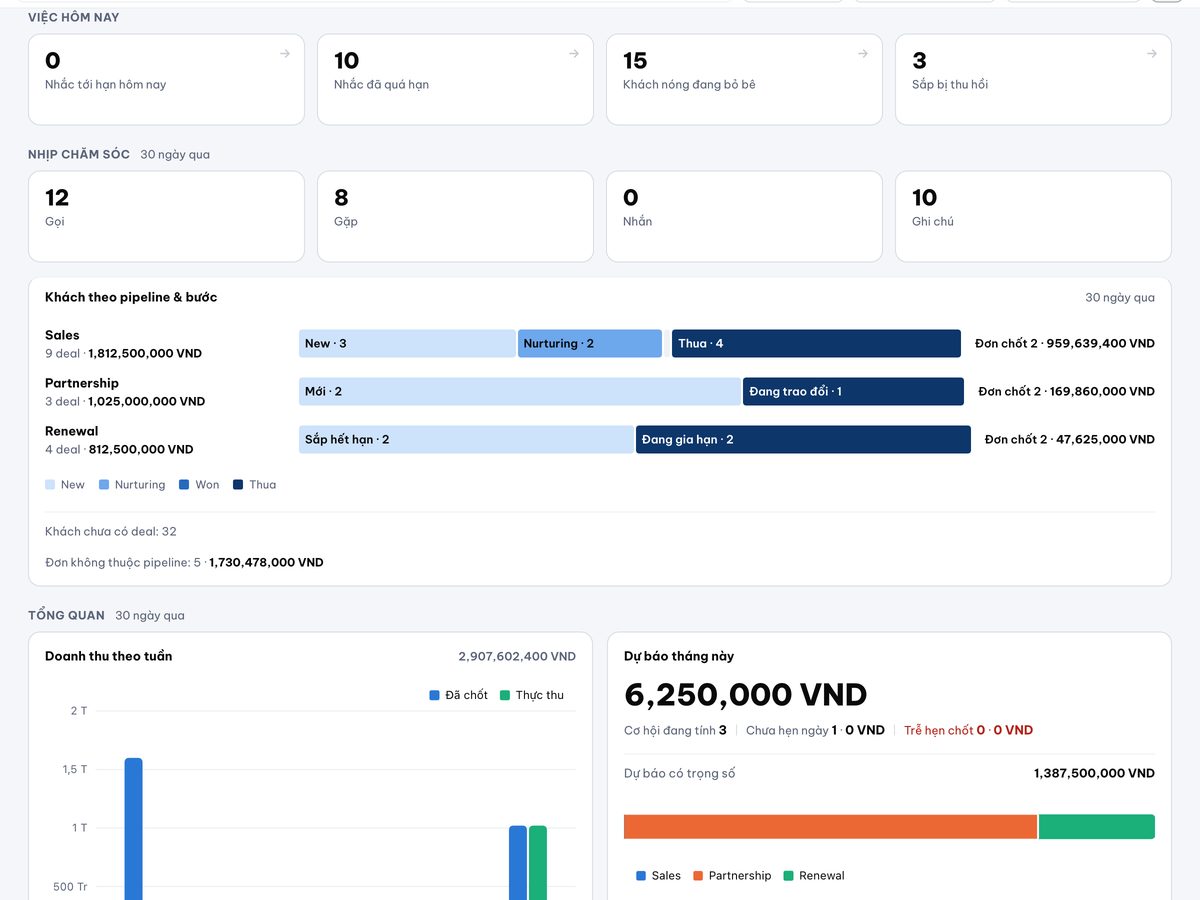Open the Nhắn card showing 0
Viewport: 1200px width, 900px height.
point(744,216)
